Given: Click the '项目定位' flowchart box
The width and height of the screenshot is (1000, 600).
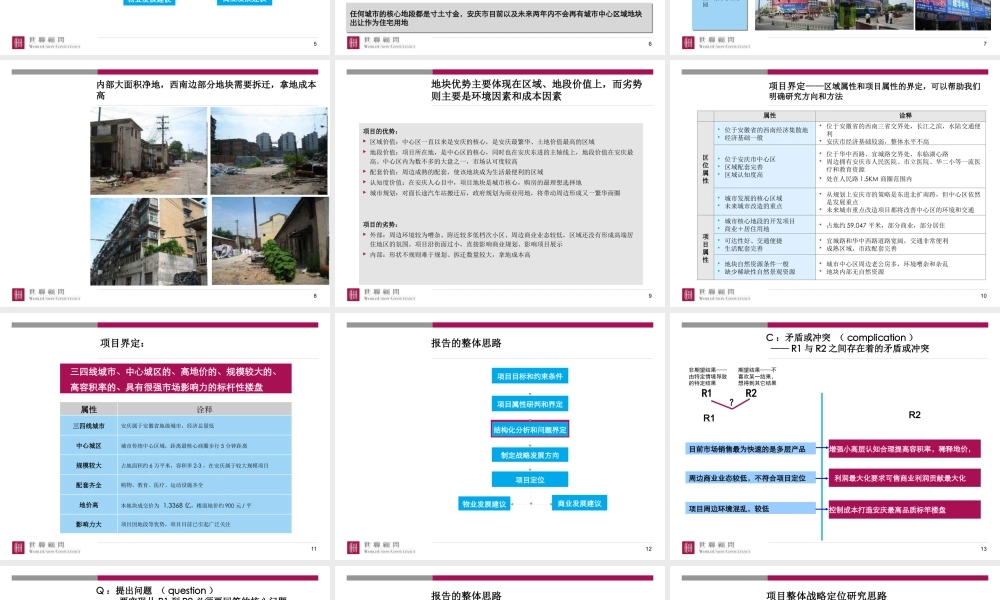Looking at the screenshot, I should 529,479.
